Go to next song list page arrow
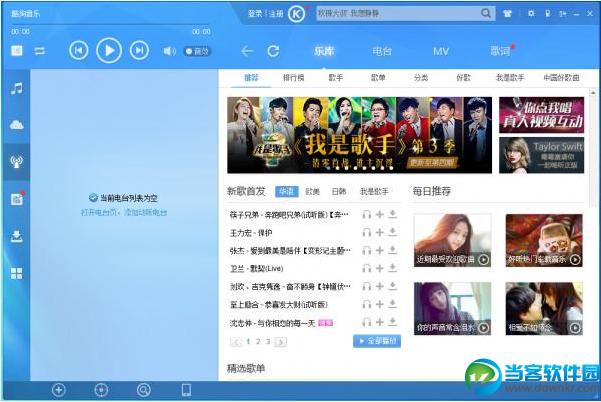Image resolution: width=601 pixels, height=402 pixels. pyautogui.click(x=281, y=342)
